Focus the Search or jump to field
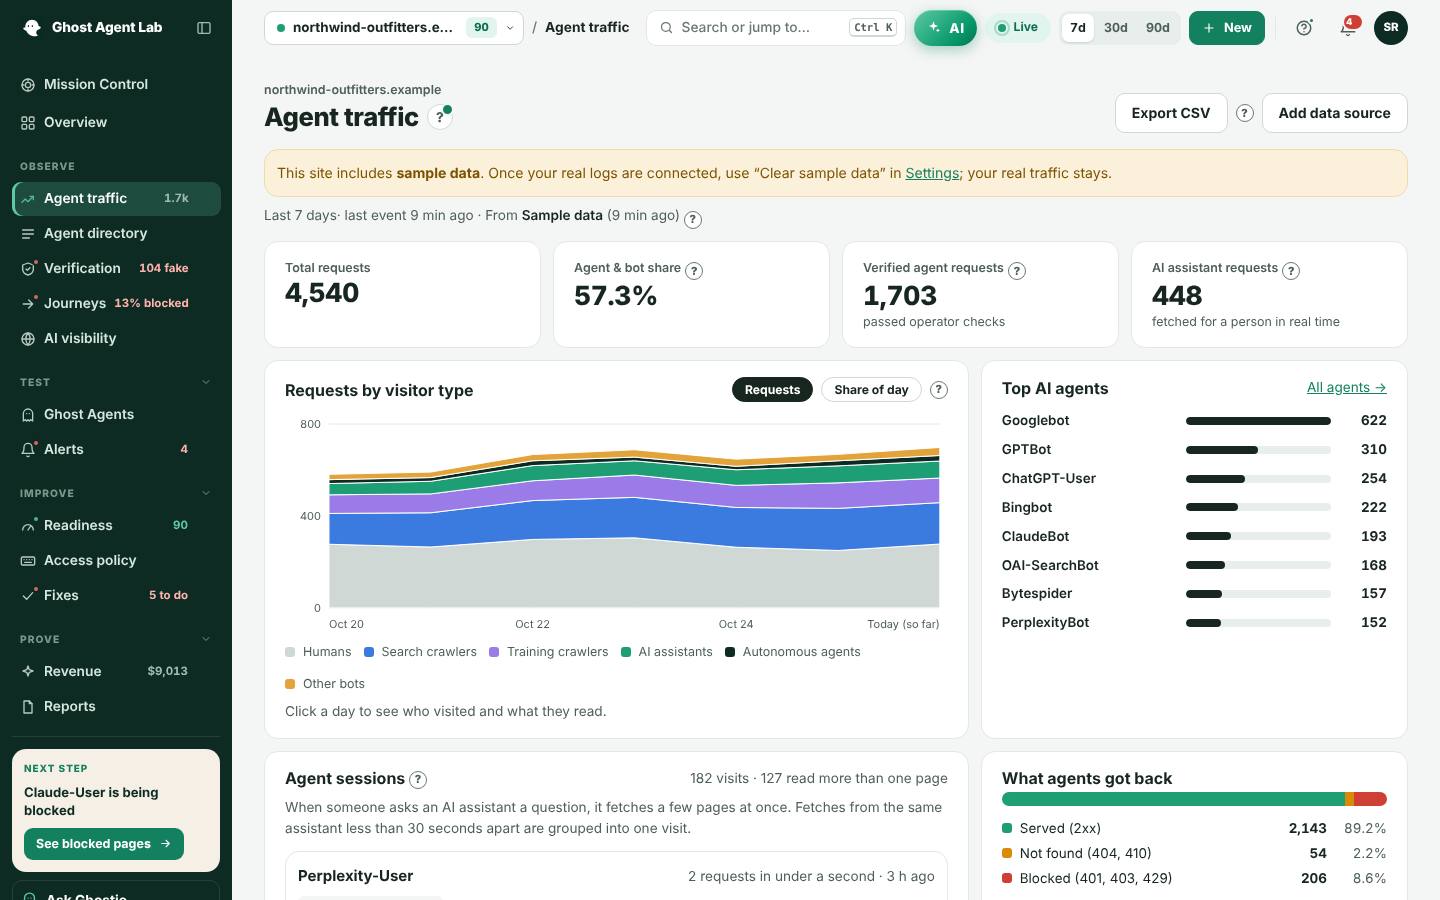 point(775,28)
